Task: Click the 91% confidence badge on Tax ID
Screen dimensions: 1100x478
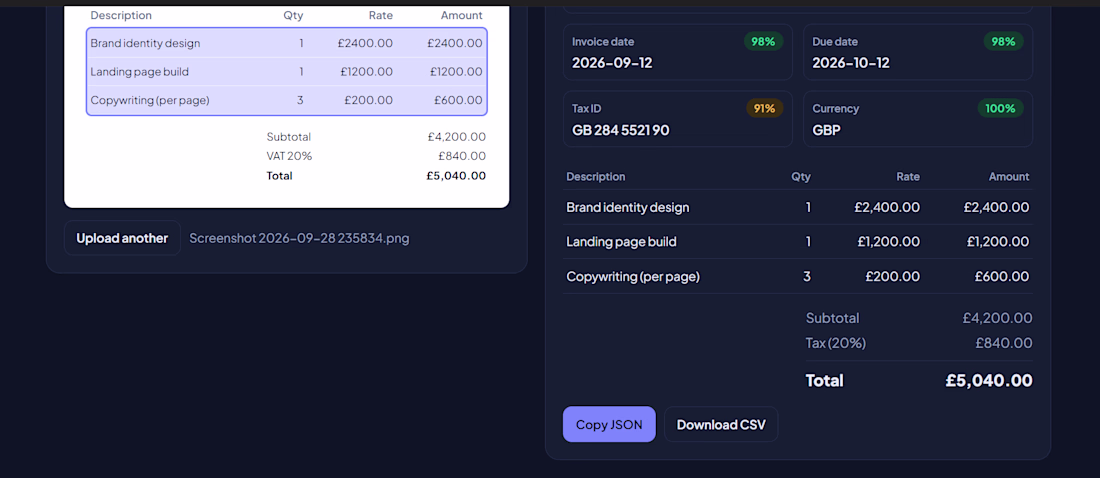Action: [x=765, y=108]
